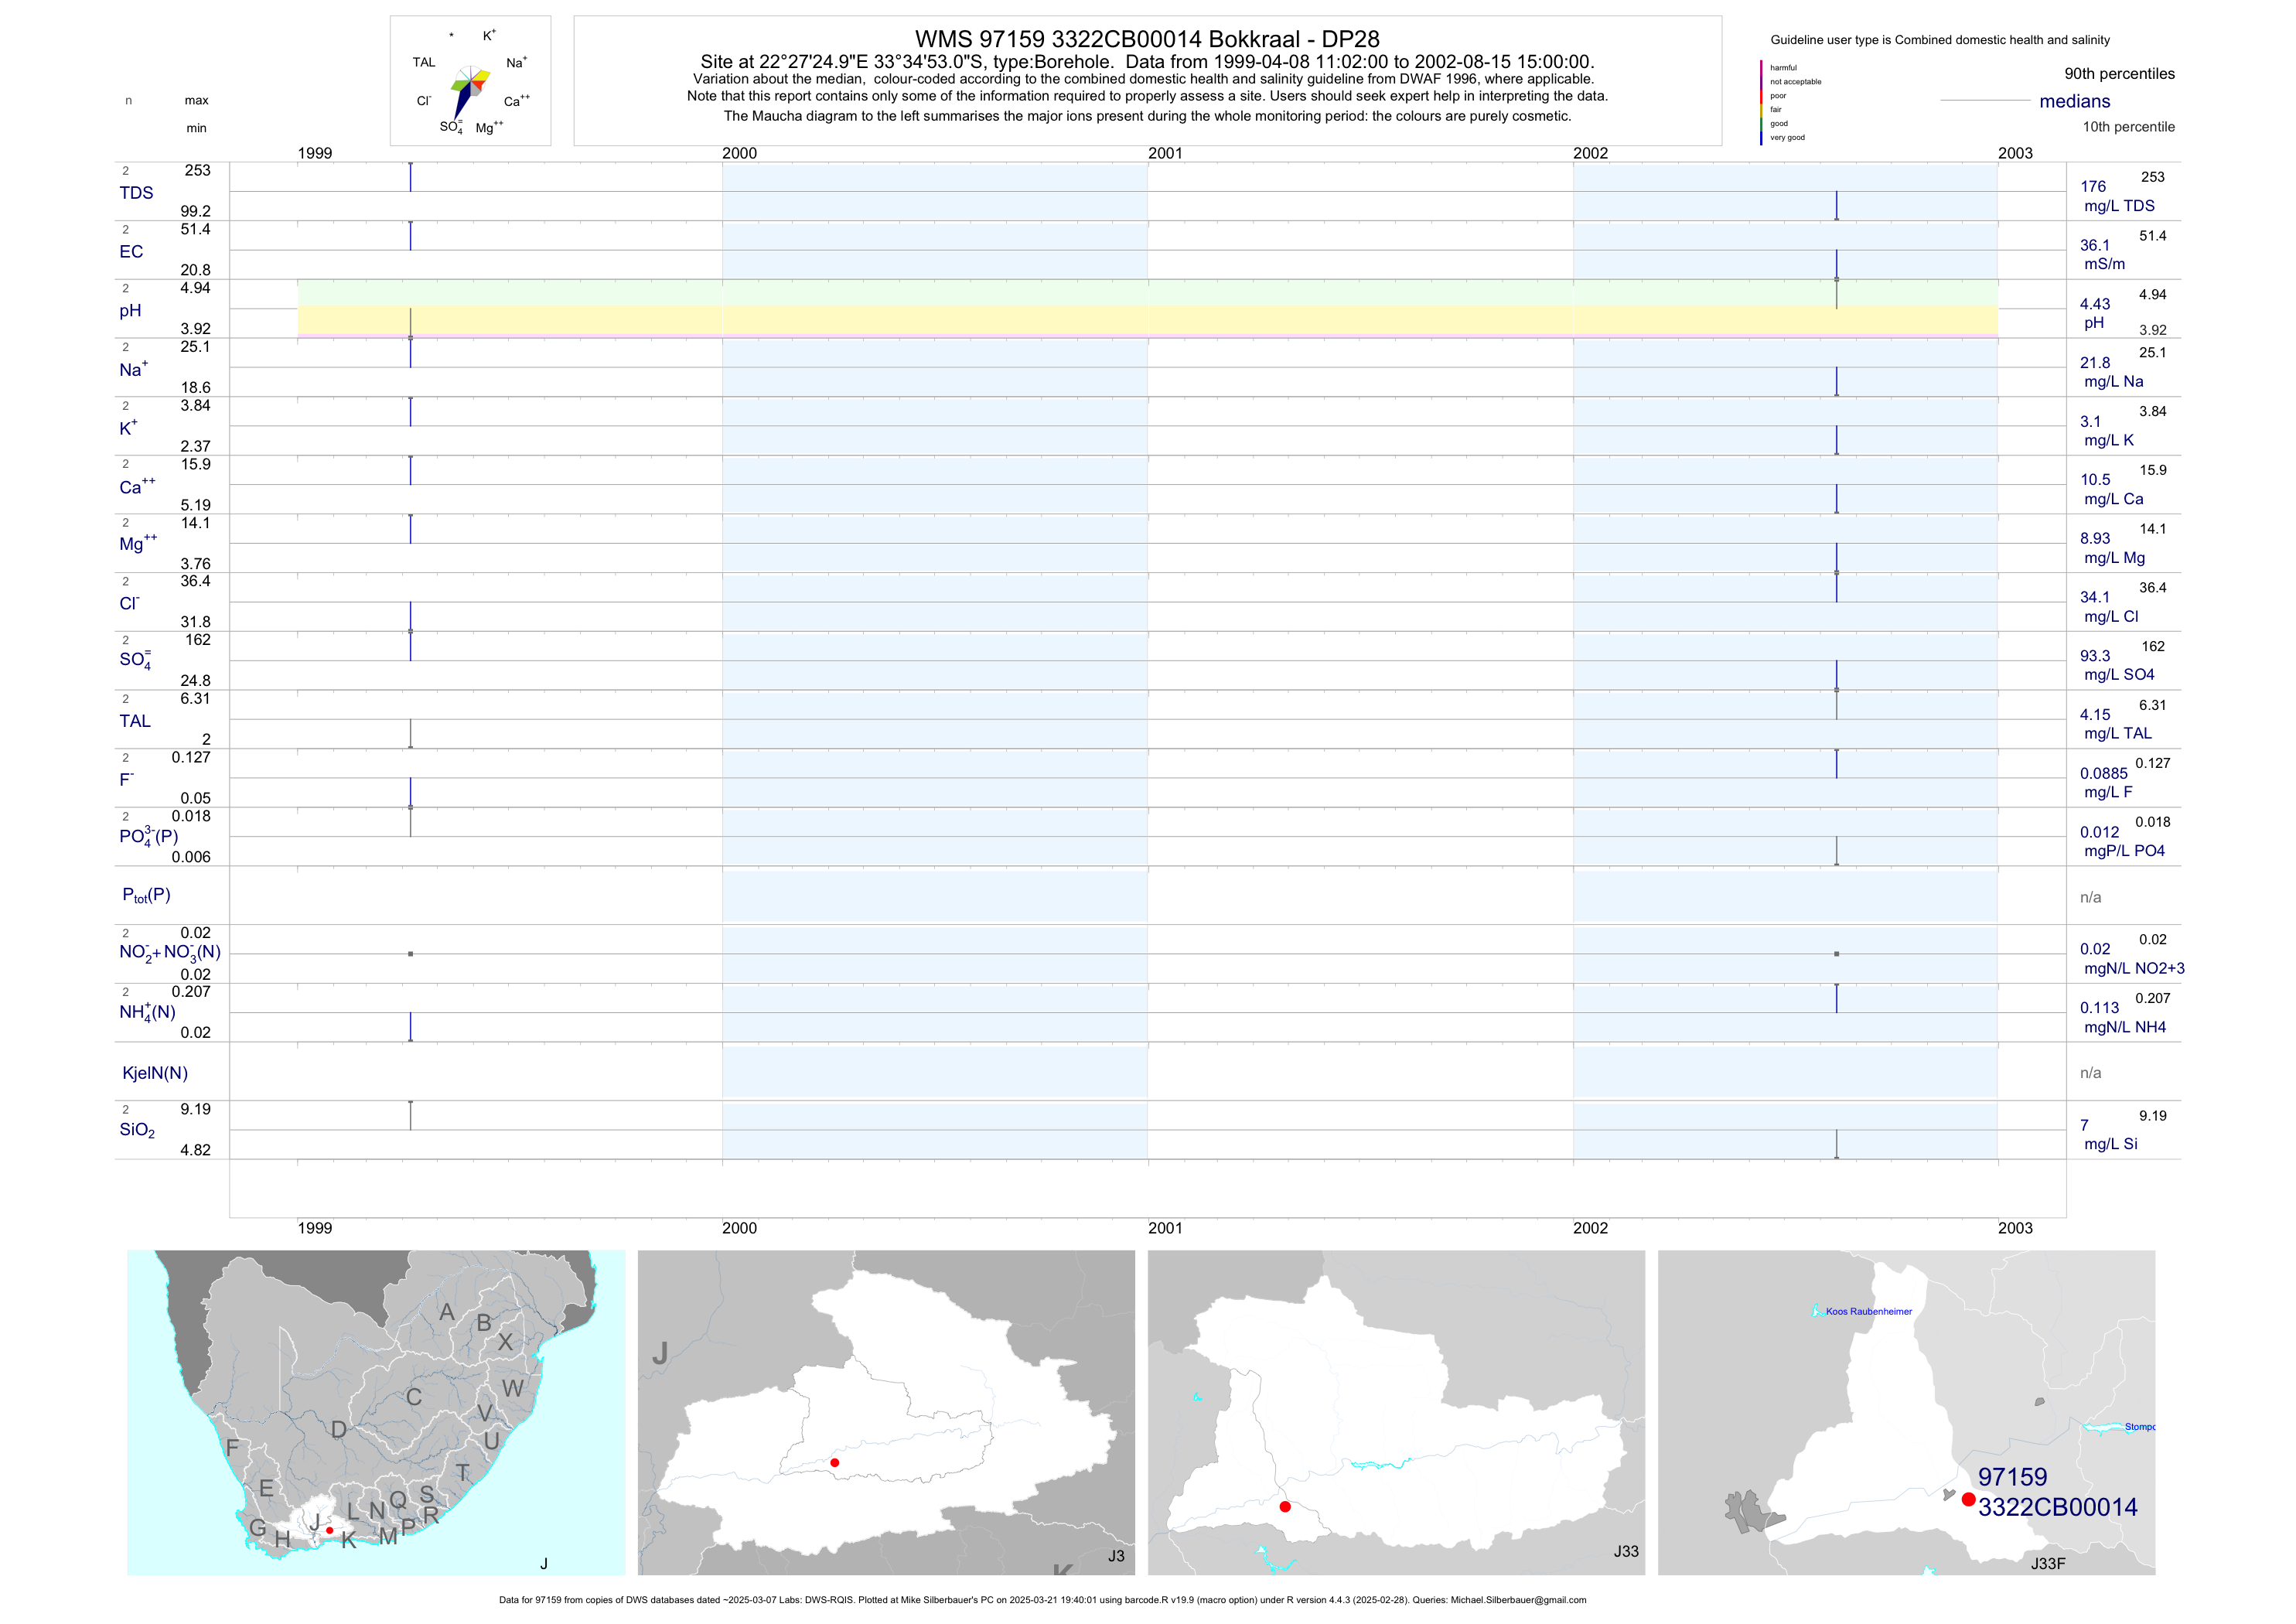
Task: Click the 2003 year label on bottom axis
Action: tap(2015, 1228)
